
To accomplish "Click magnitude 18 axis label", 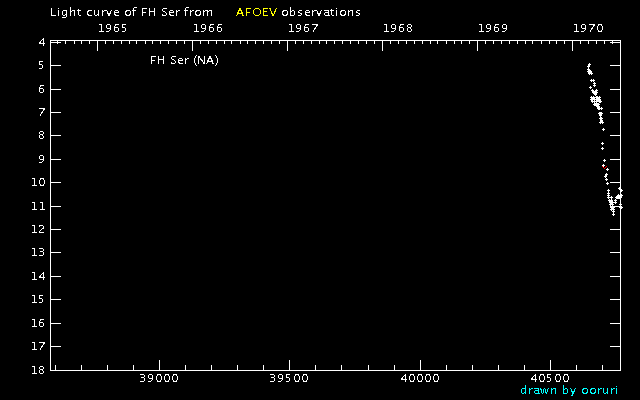I will tap(38, 370).
